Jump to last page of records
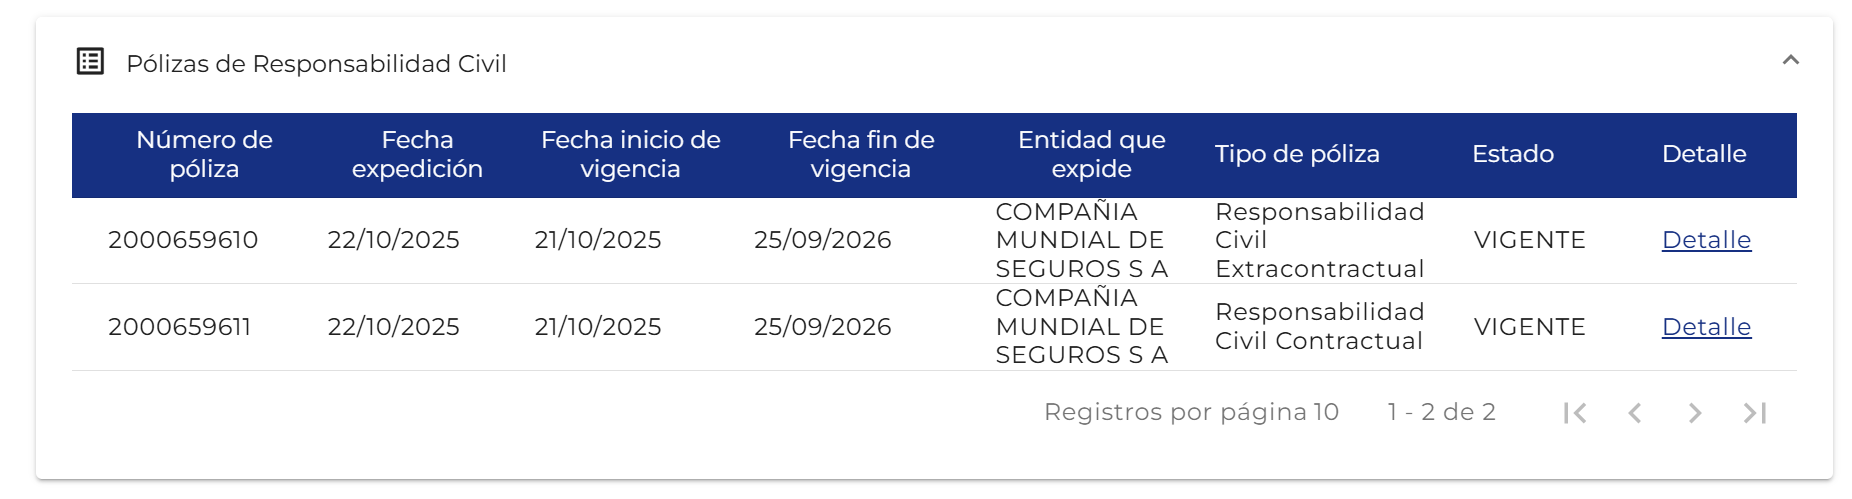 pyautogui.click(x=1755, y=413)
